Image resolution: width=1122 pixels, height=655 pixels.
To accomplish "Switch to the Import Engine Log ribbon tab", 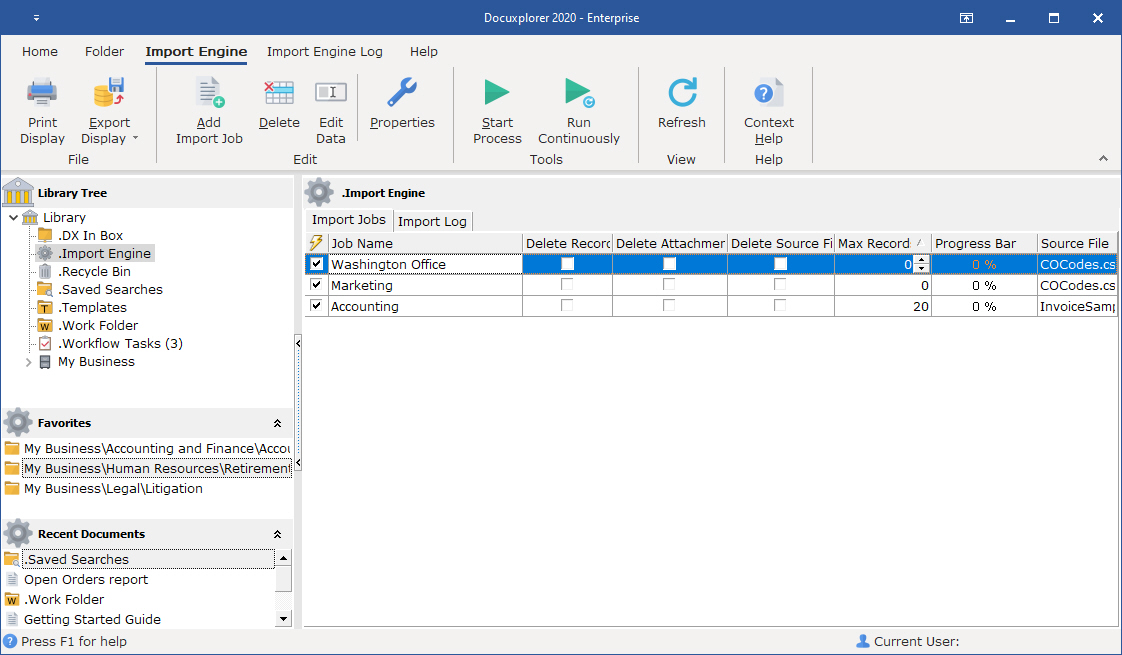I will pyautogui.click(x=324, y=52).
